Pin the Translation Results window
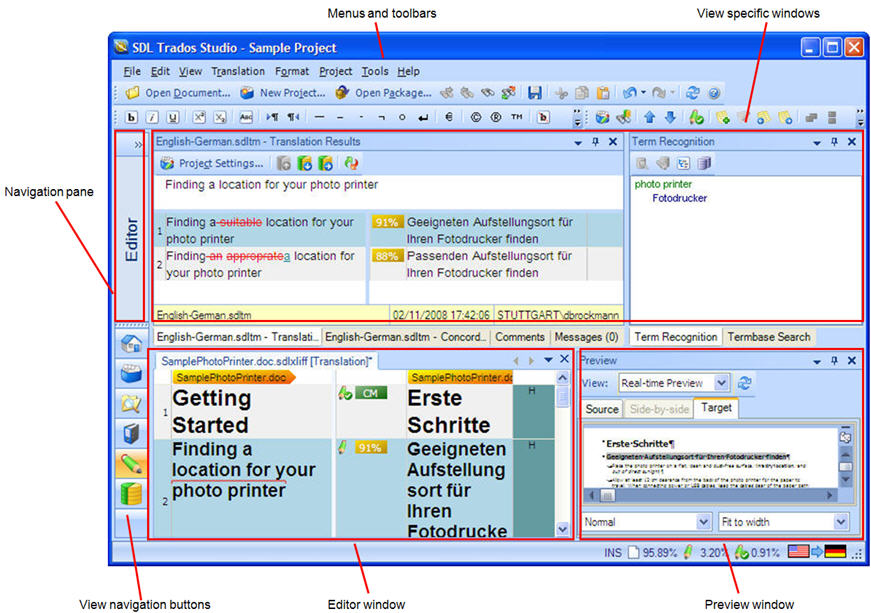871x613 pixels. point(595,142)
